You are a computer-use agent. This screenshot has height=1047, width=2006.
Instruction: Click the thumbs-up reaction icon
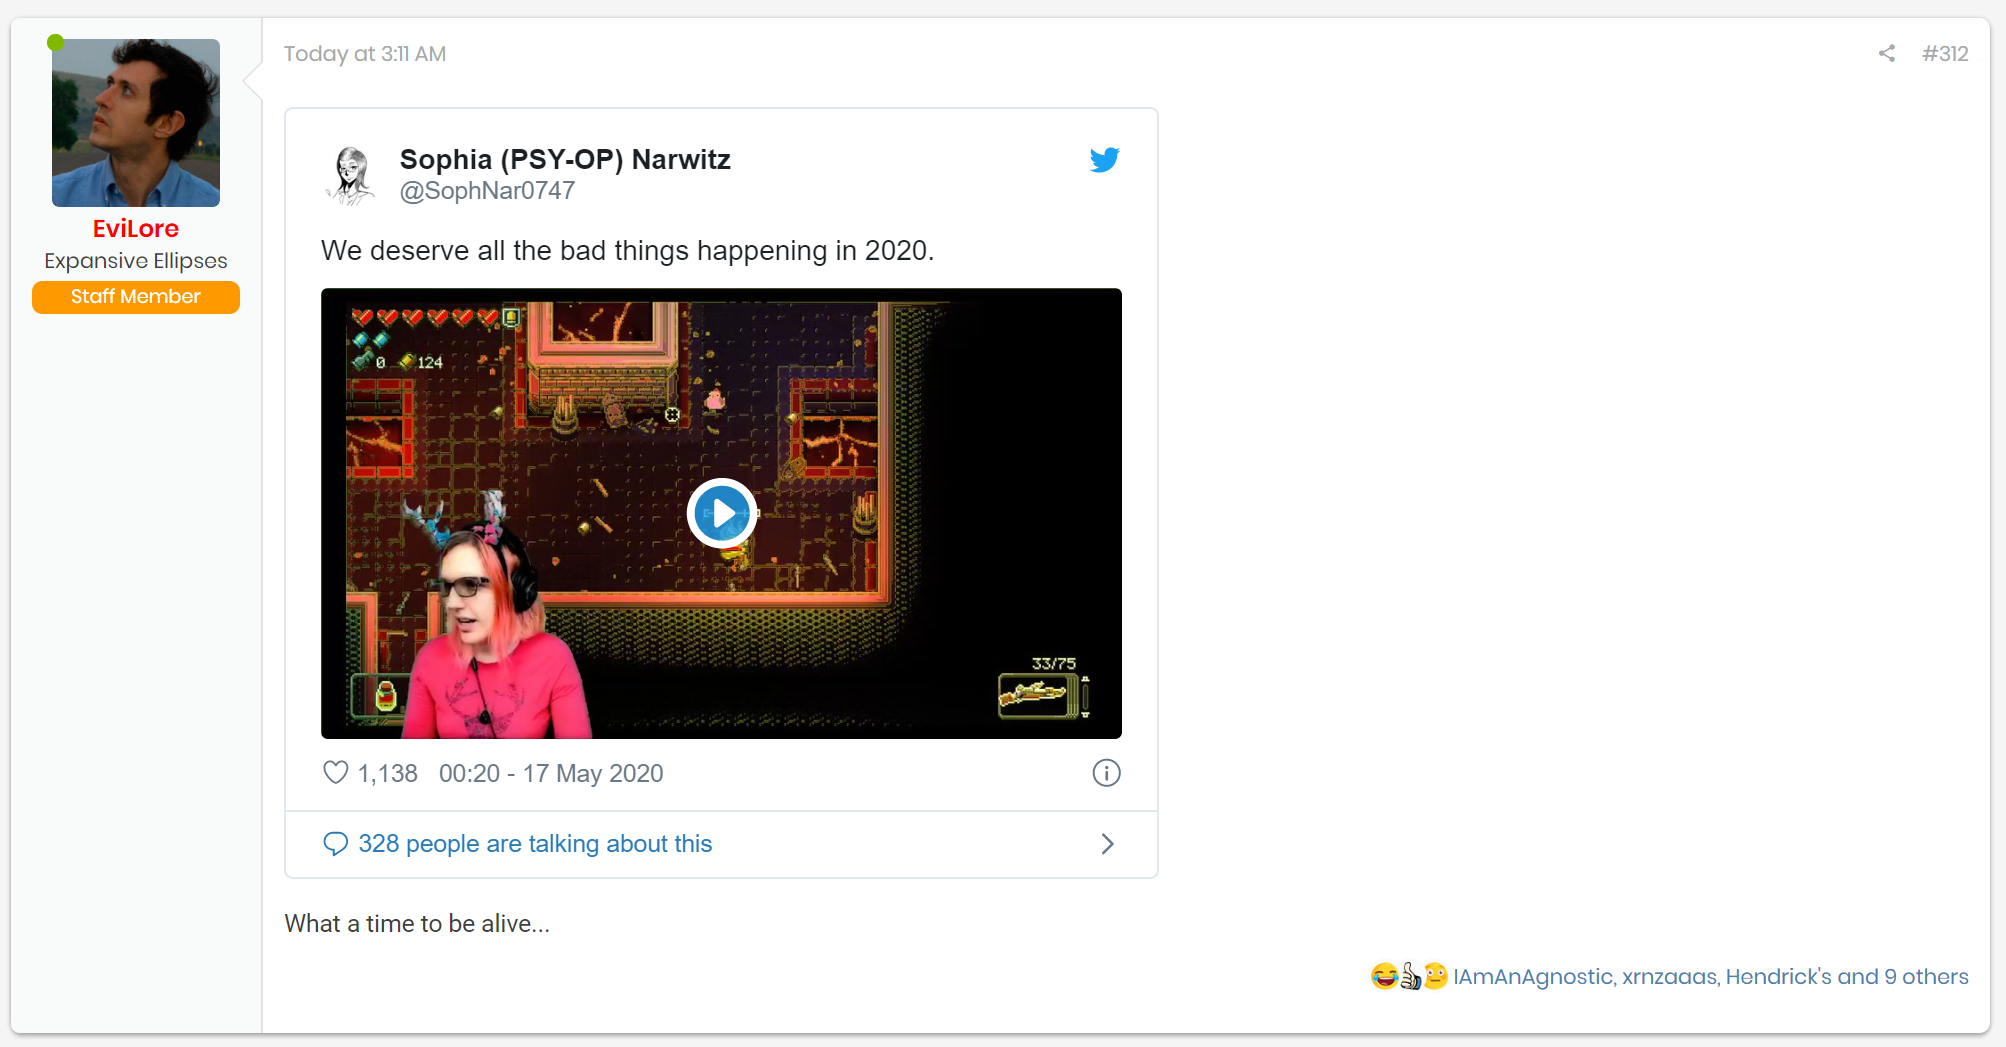click(1410, 976)
